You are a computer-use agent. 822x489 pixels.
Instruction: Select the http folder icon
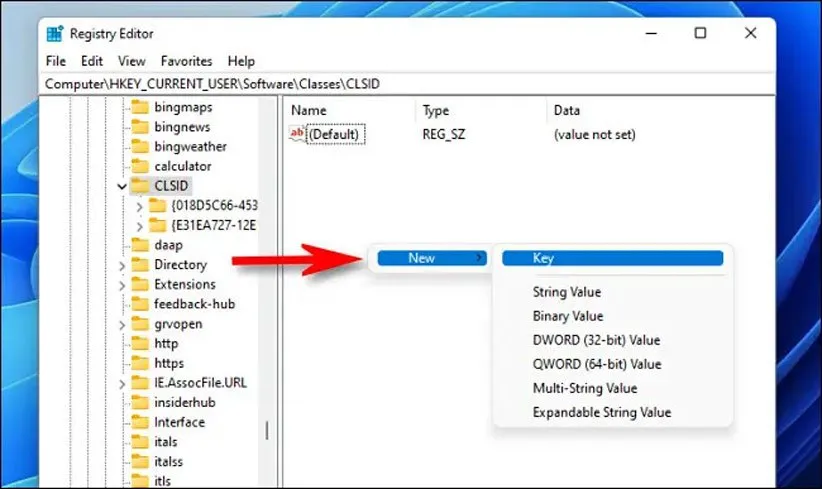(x=140, y=343)
